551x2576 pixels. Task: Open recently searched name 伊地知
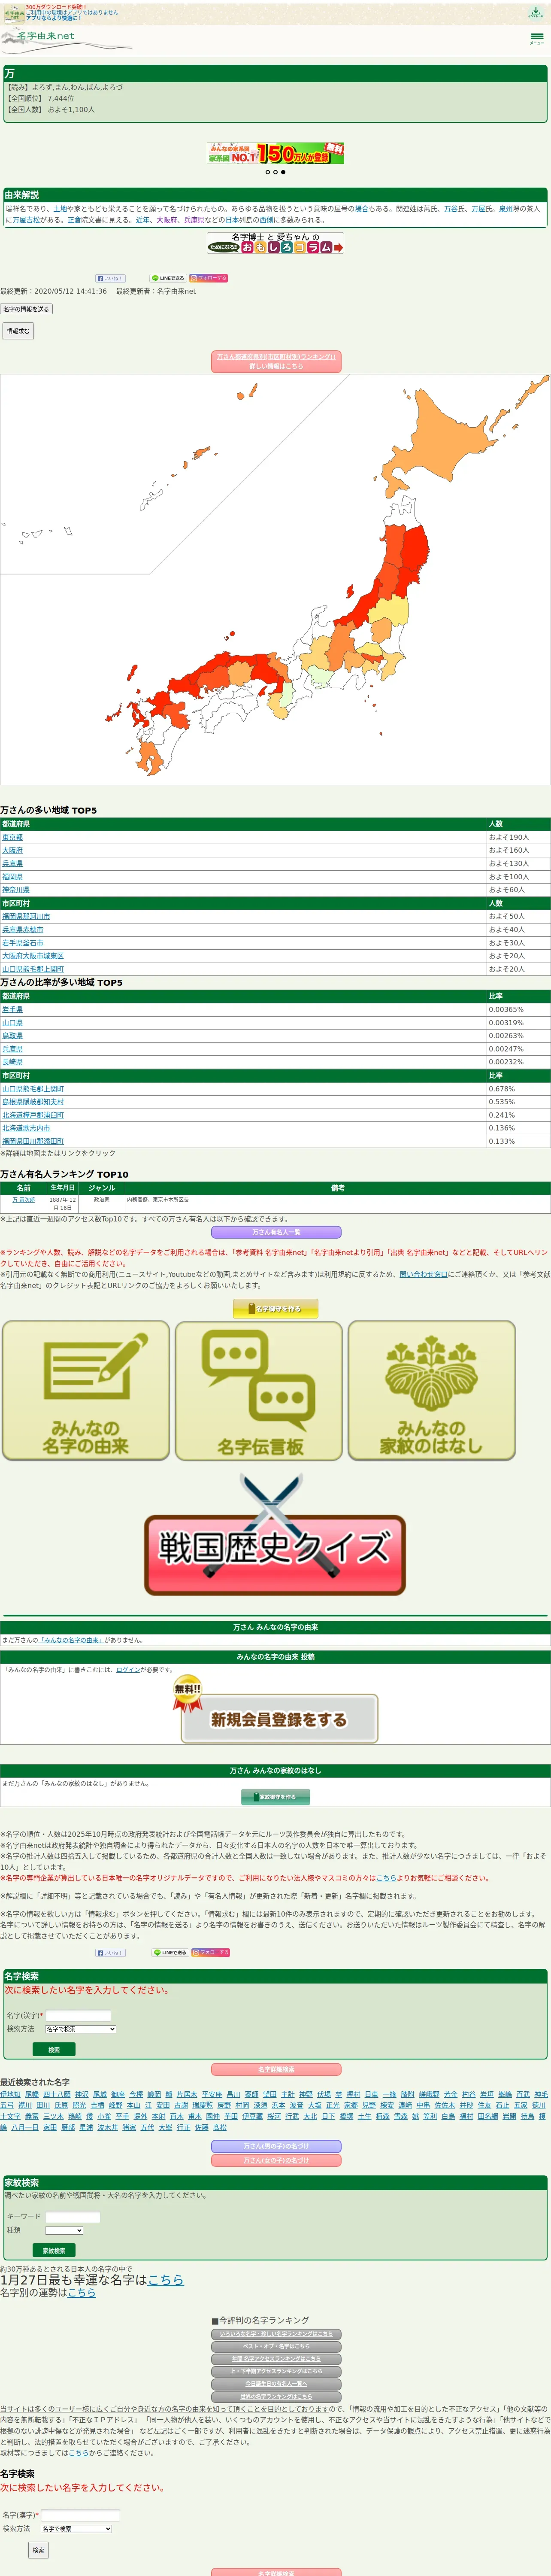click(10, 2094)
